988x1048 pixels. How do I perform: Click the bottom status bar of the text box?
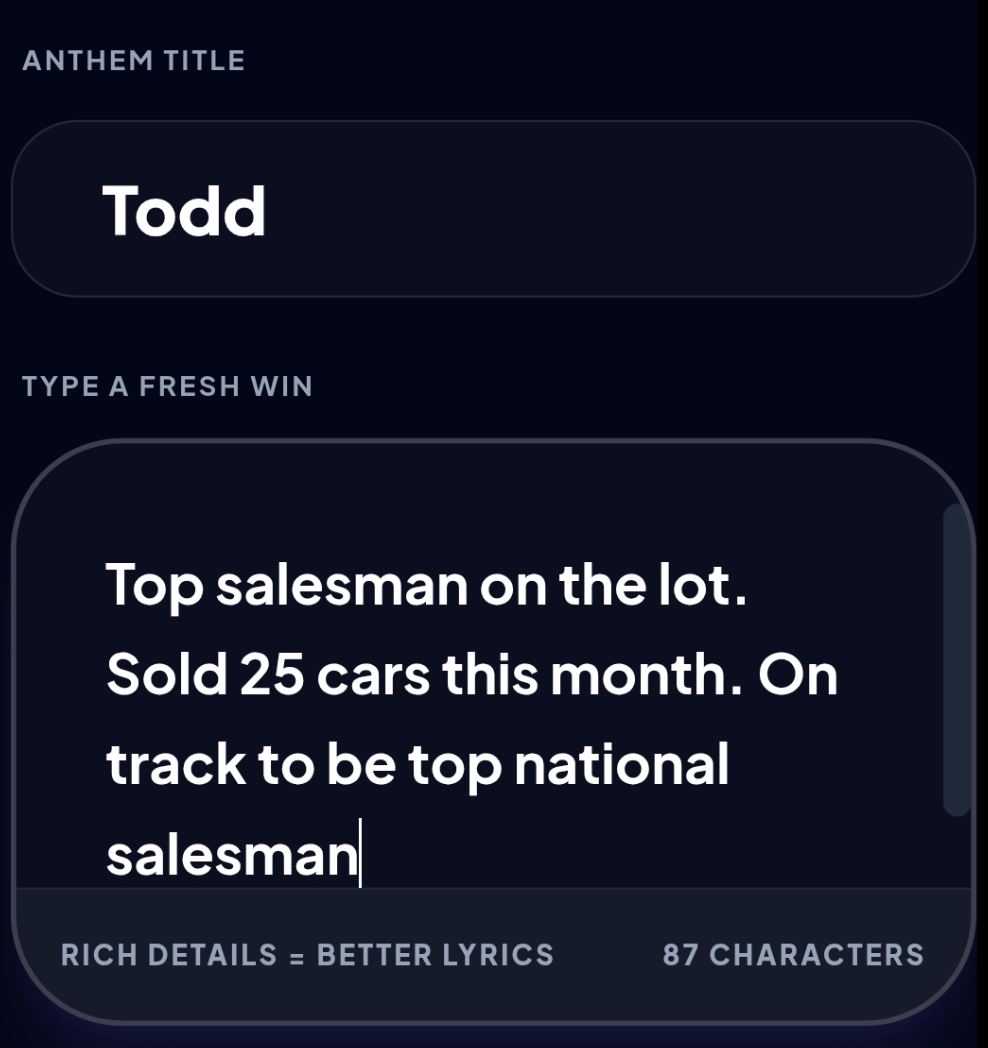490,956
